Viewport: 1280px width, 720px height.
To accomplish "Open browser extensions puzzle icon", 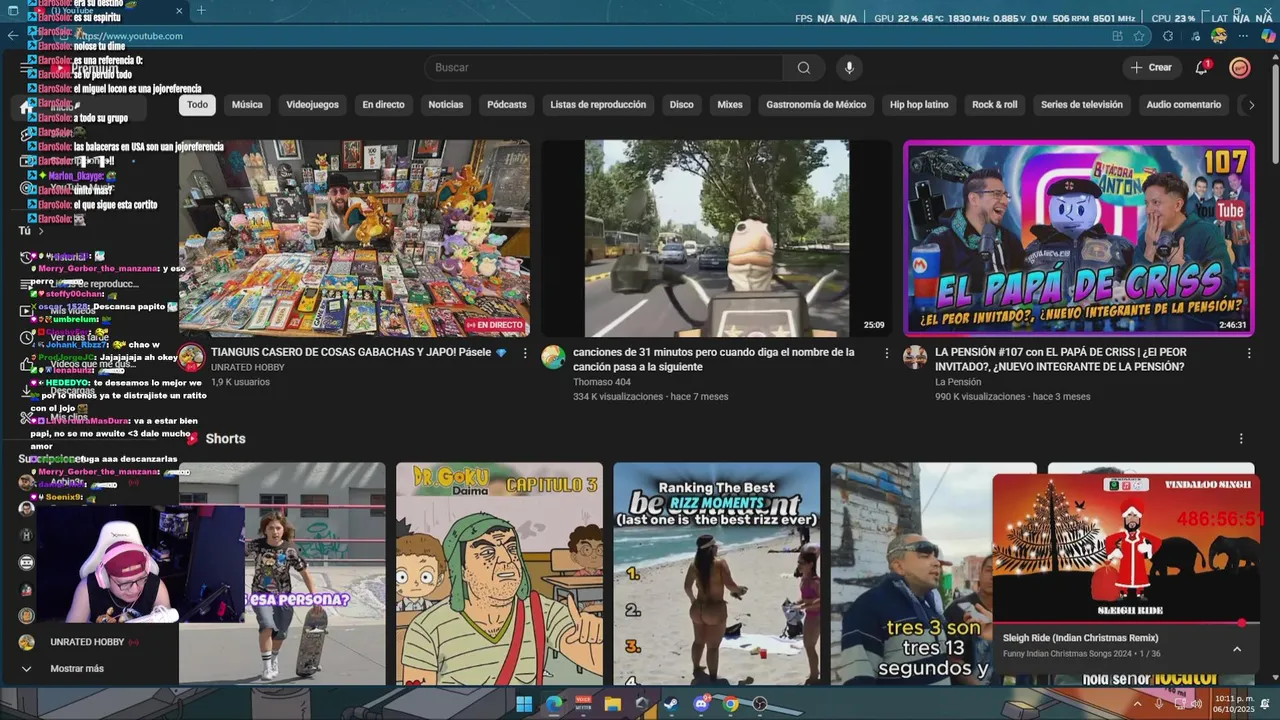I will tap(1168, 36).
